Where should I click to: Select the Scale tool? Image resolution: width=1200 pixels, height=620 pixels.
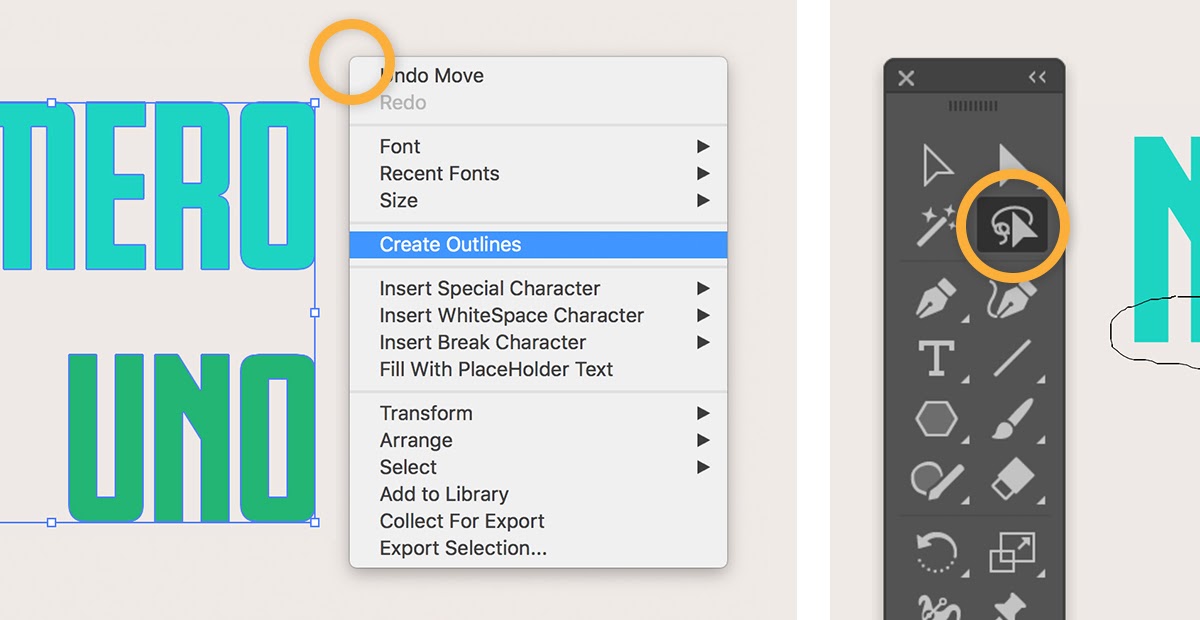(1012, 552)
